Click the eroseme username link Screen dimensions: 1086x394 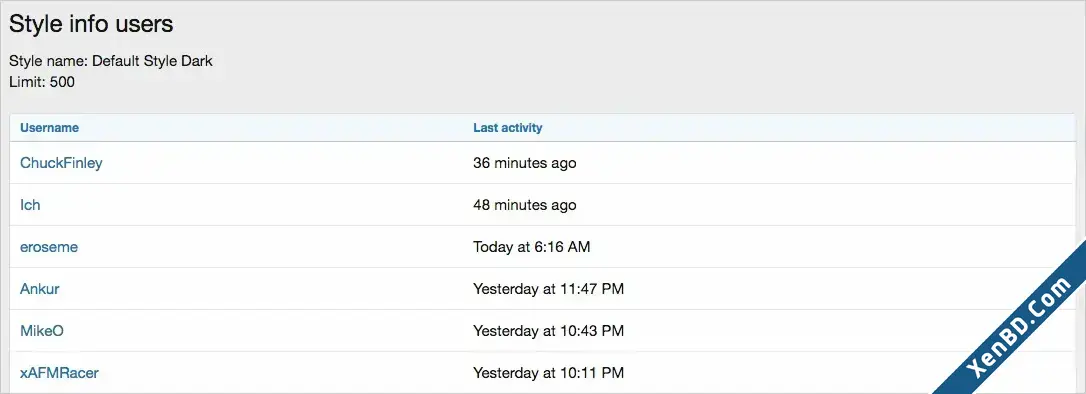click(48, 247)
